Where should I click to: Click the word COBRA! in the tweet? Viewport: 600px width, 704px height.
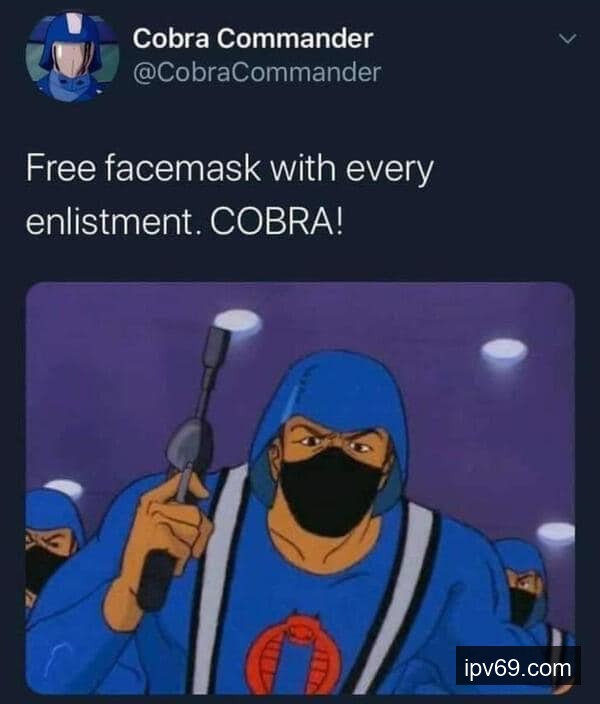(x=277, y=222)
